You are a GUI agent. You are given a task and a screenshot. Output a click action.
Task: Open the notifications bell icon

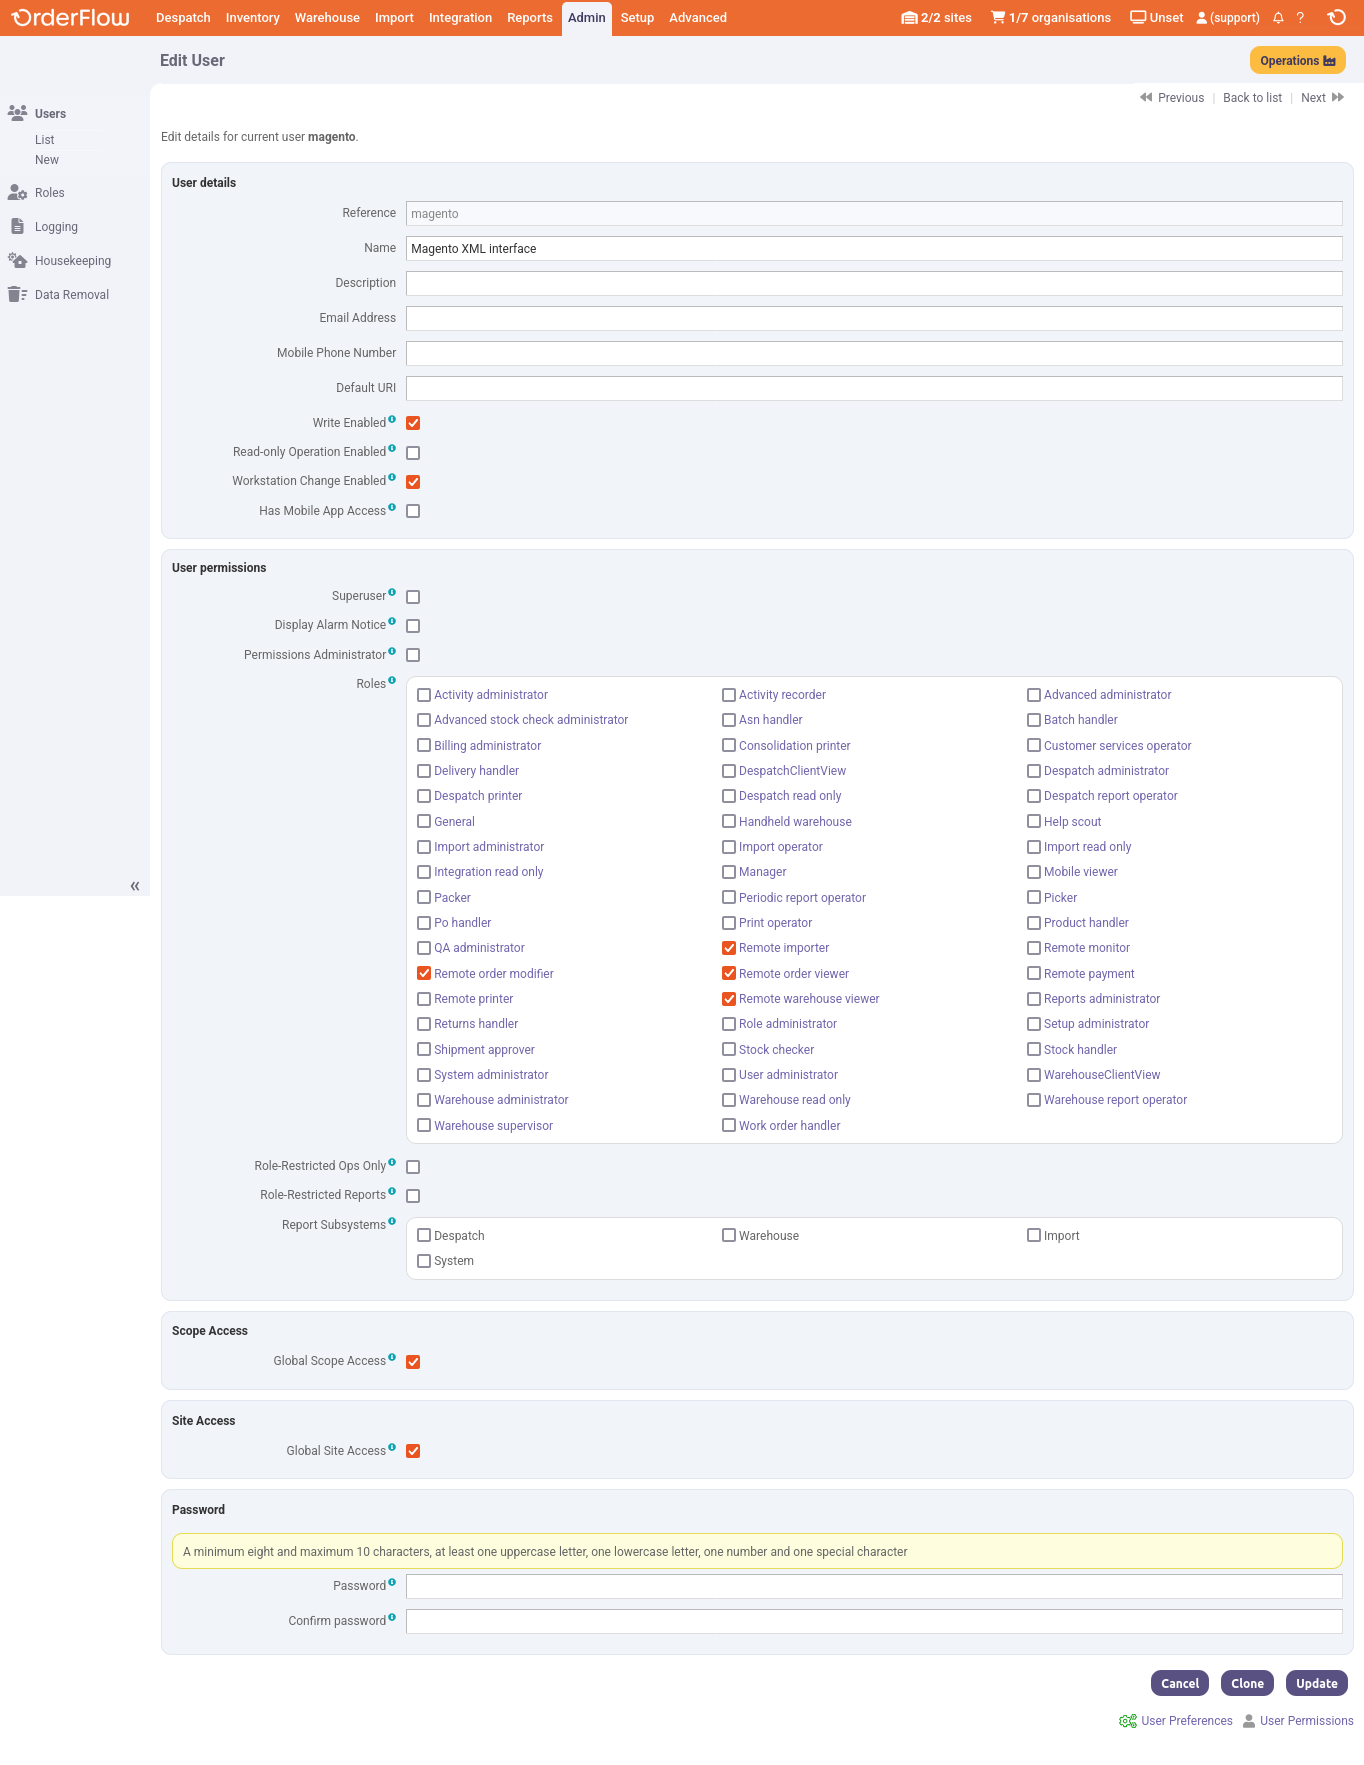(1278, 18)
